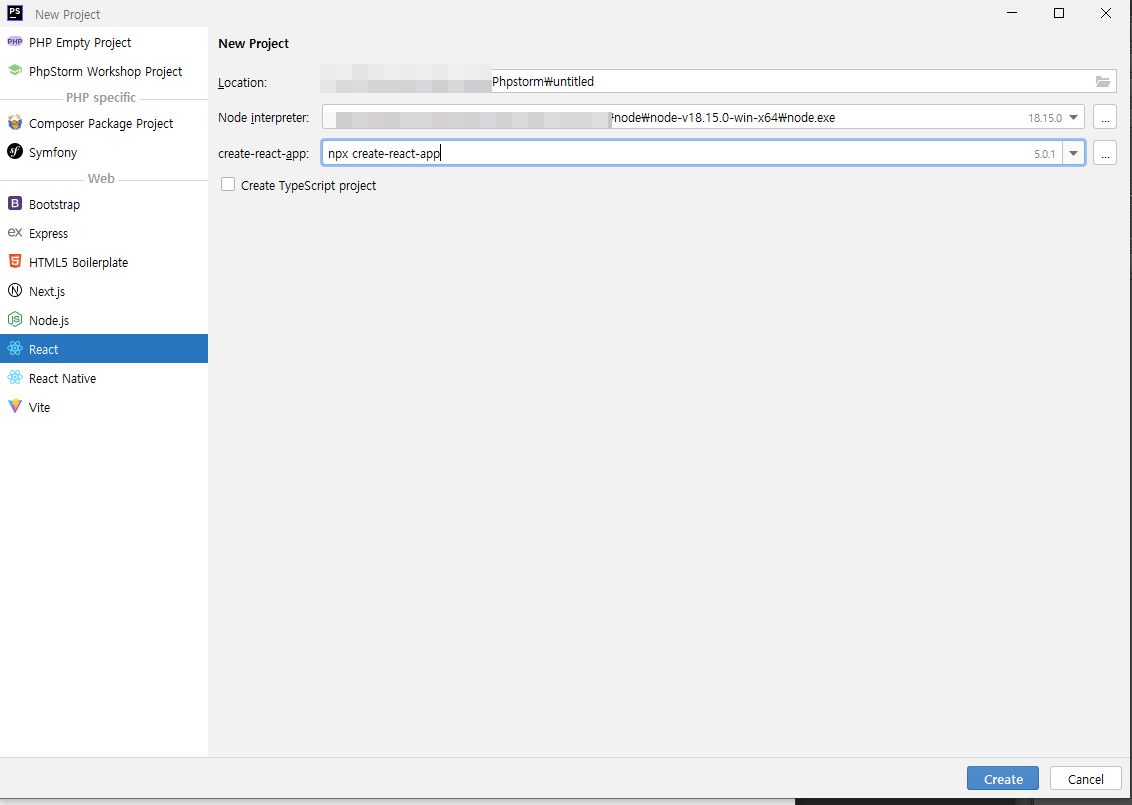Maximize the New Project window
This screenshot has width=1132, height=805.
click(1058, 13)
